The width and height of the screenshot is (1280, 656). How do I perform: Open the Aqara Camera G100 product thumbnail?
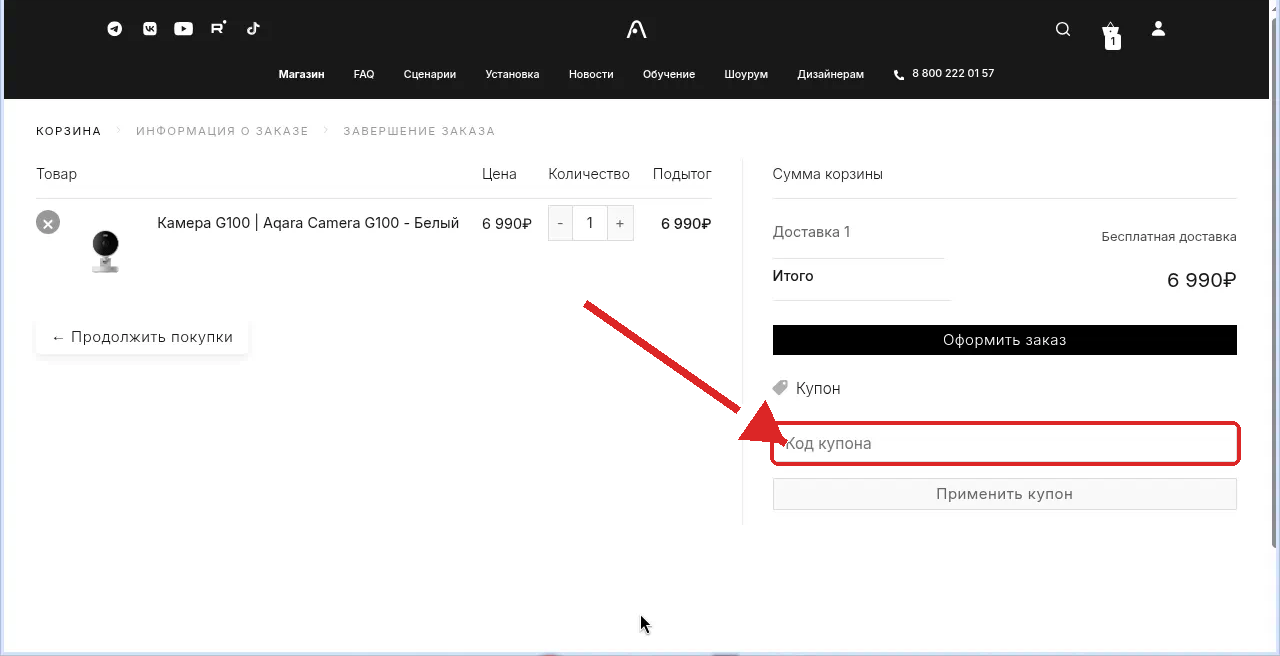(x=105, y=250)
